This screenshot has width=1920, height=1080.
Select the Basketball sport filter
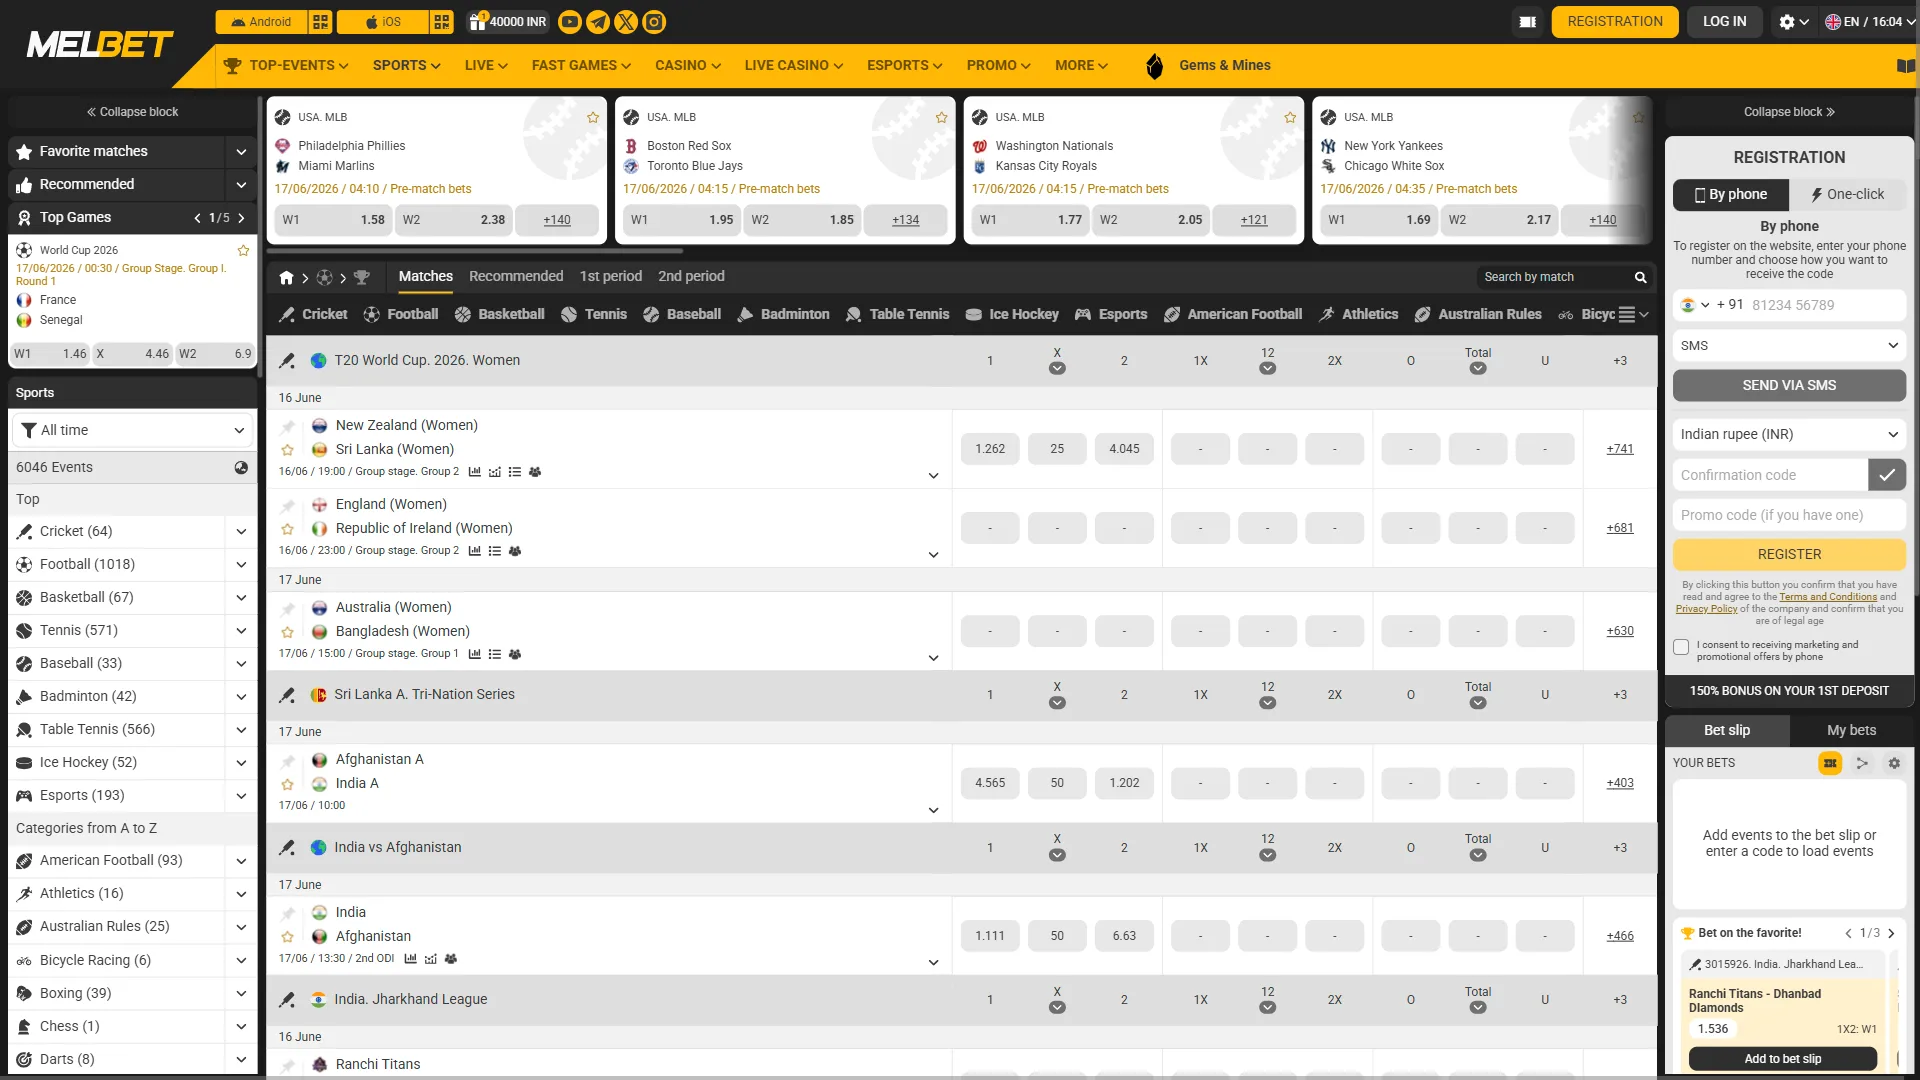(x=499, y=315)
